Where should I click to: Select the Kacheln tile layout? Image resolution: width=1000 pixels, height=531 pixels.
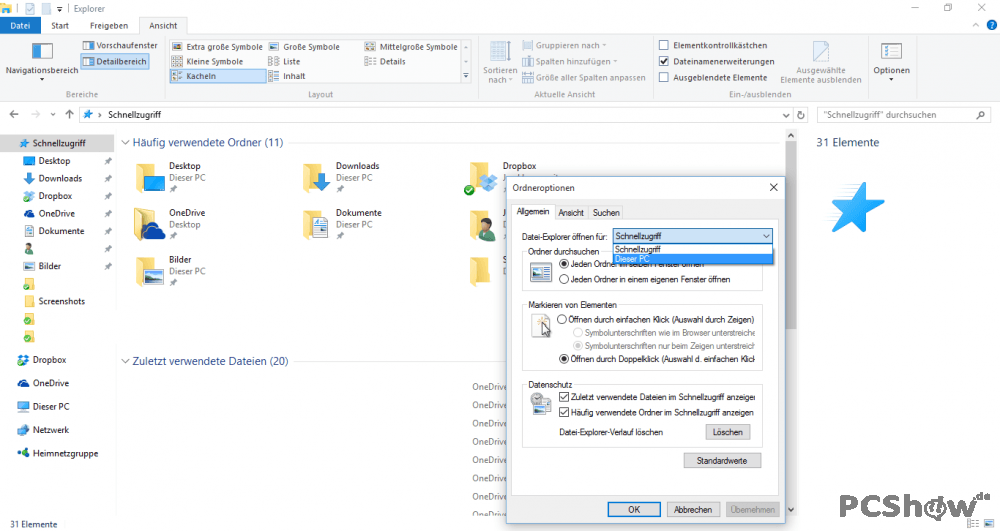click(x=217, y=76)
